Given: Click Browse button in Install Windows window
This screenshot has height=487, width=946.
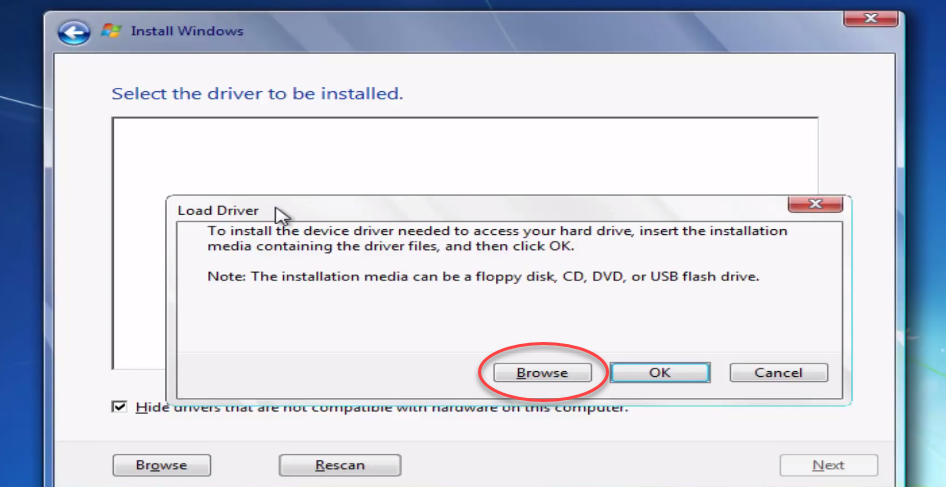Looking at the screenshot, I should [162, 465].
